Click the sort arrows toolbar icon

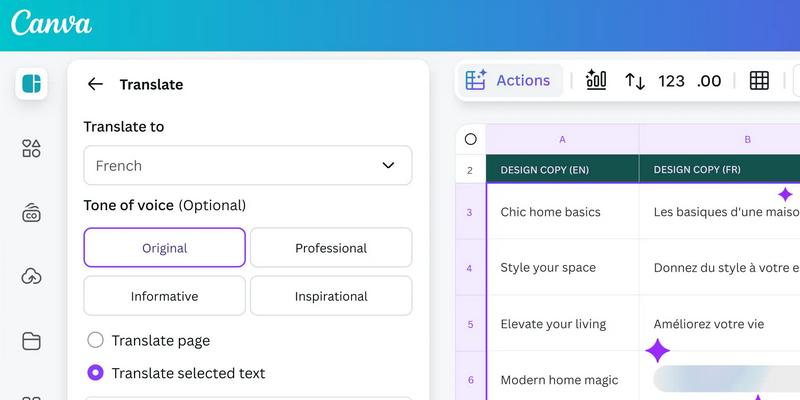coord(635,81)
